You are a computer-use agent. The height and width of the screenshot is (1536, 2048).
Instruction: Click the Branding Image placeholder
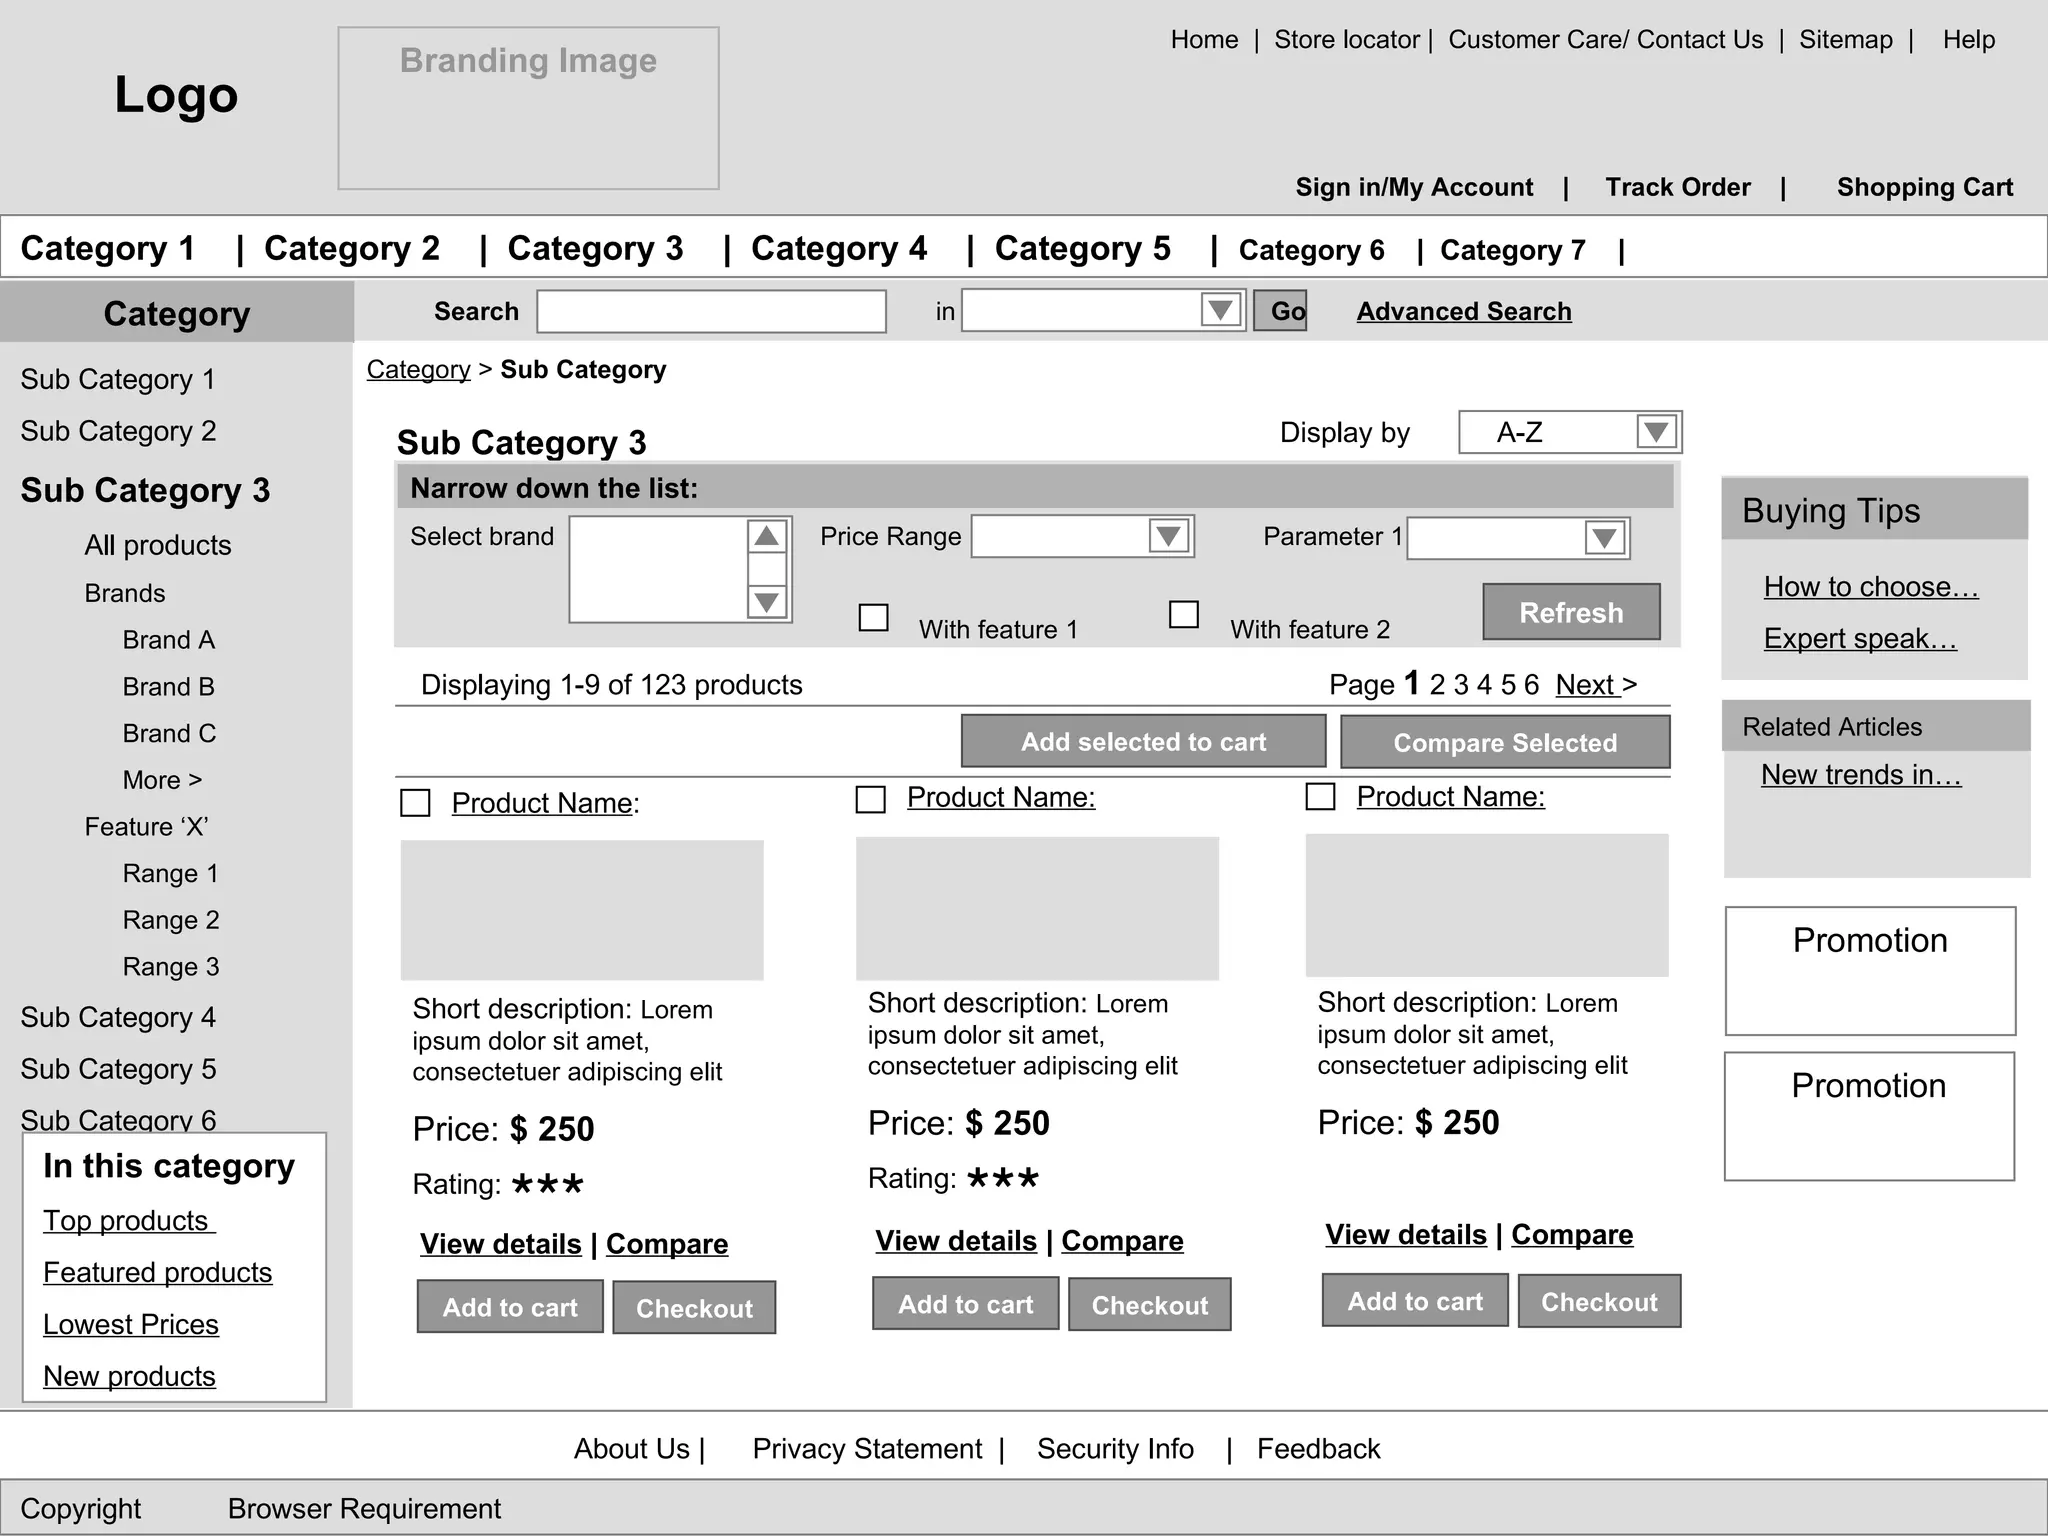pos(528,108)
